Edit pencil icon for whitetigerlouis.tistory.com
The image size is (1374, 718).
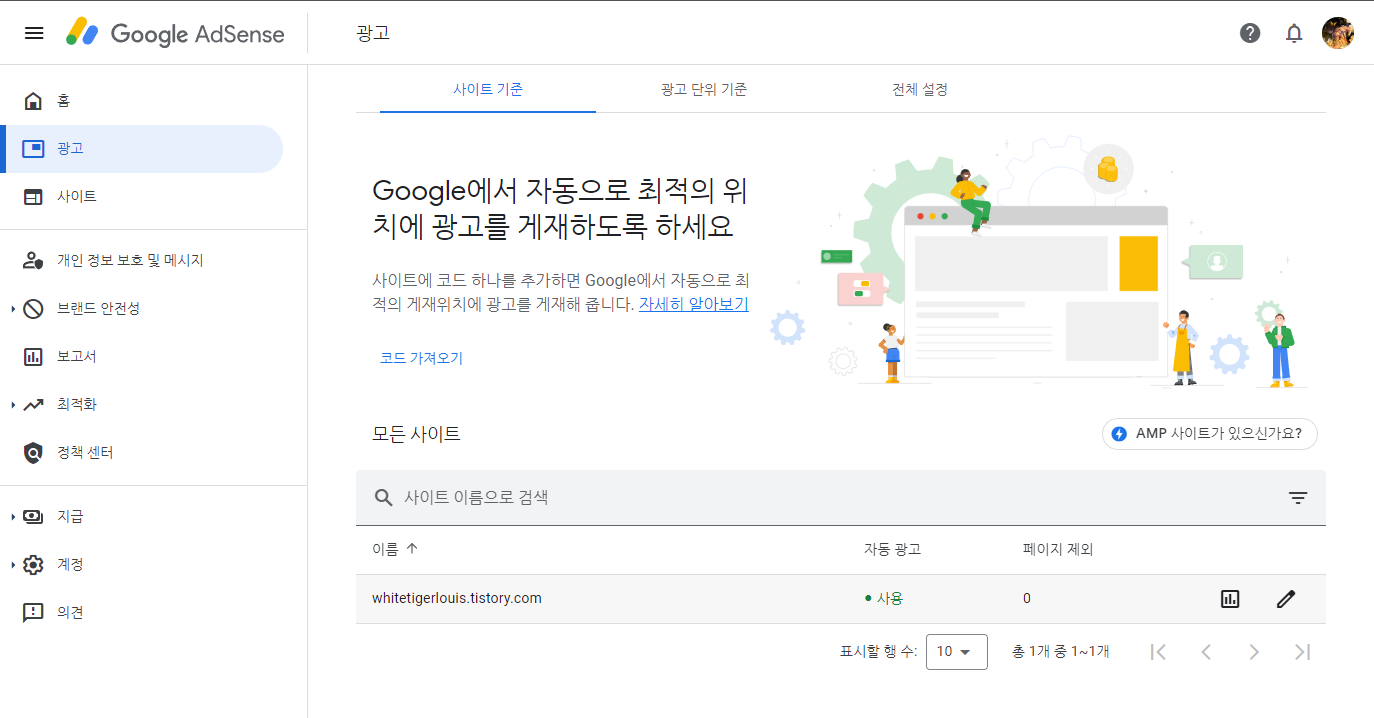pyautogui.click(x=1286, y=599)
